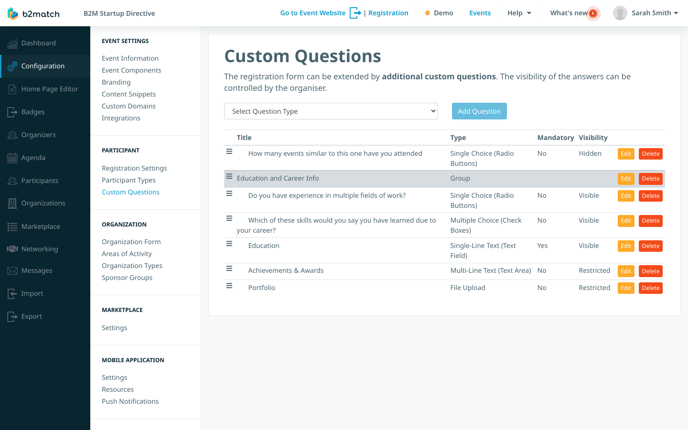This screenshot has width=688, height=430.
Task: Click the Demo status indicator
Action: (439, 13)
